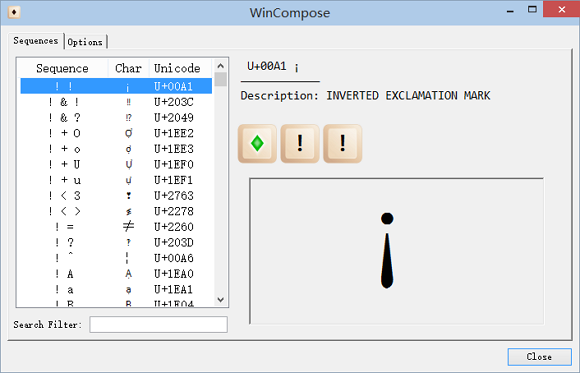This screenshot has width=580, height=373.
Task: Select the U+2278 row
Action: point(116,211)
